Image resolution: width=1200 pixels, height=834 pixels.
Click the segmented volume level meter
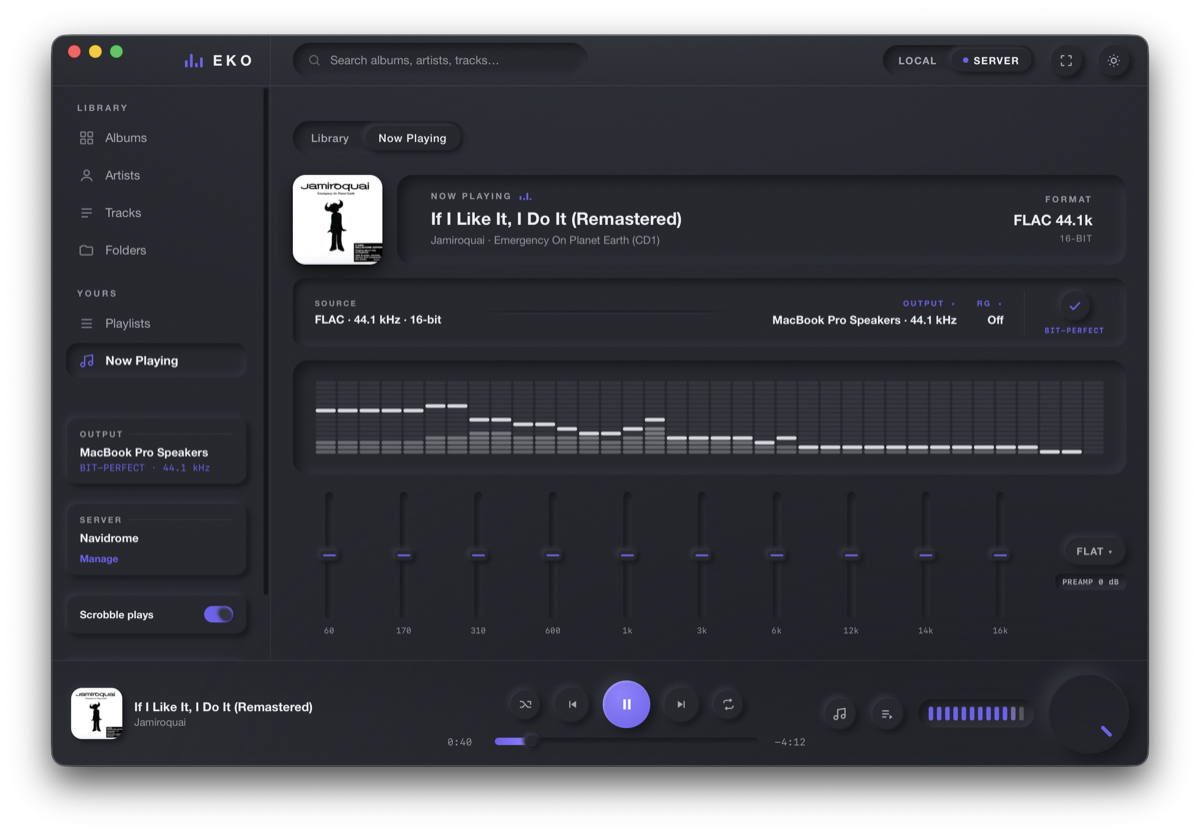click(976, 713)
